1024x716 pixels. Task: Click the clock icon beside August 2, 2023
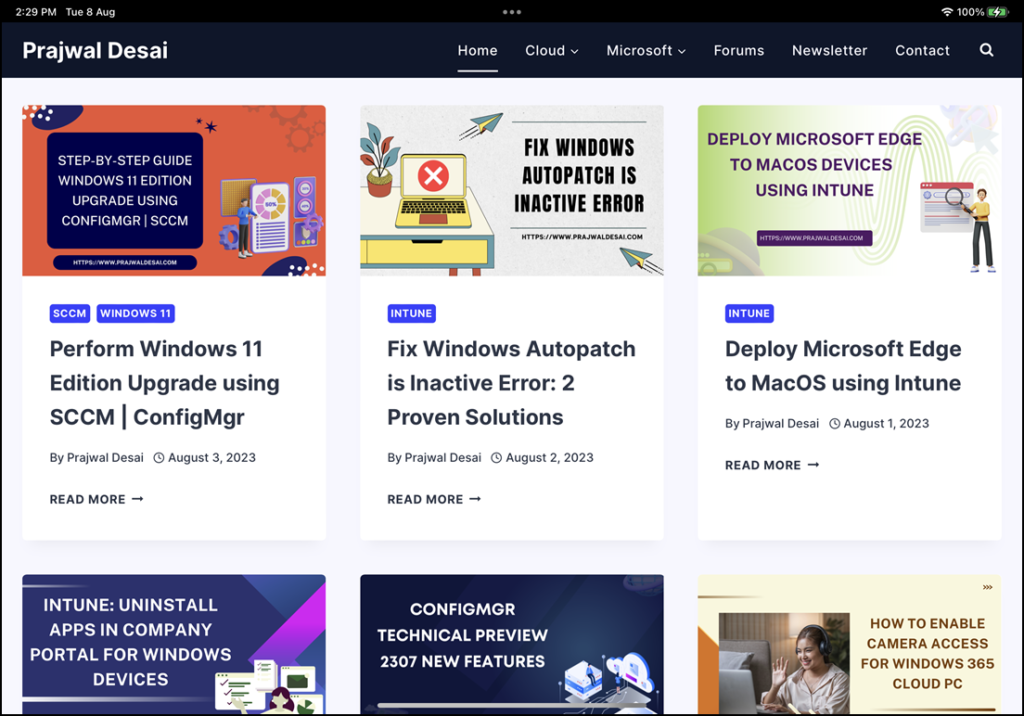click(x=496, y=458)
